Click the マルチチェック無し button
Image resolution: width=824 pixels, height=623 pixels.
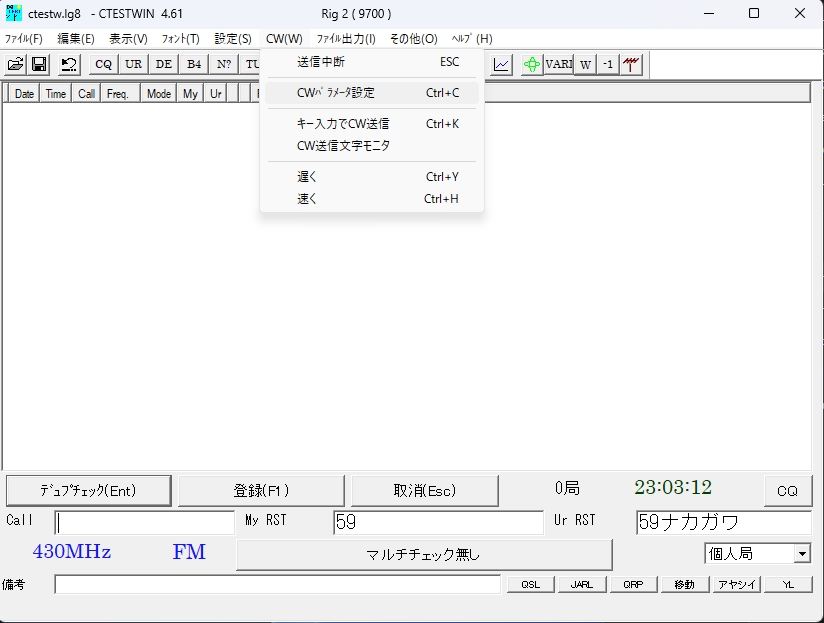pyautogui.click(x=424, y=554)
